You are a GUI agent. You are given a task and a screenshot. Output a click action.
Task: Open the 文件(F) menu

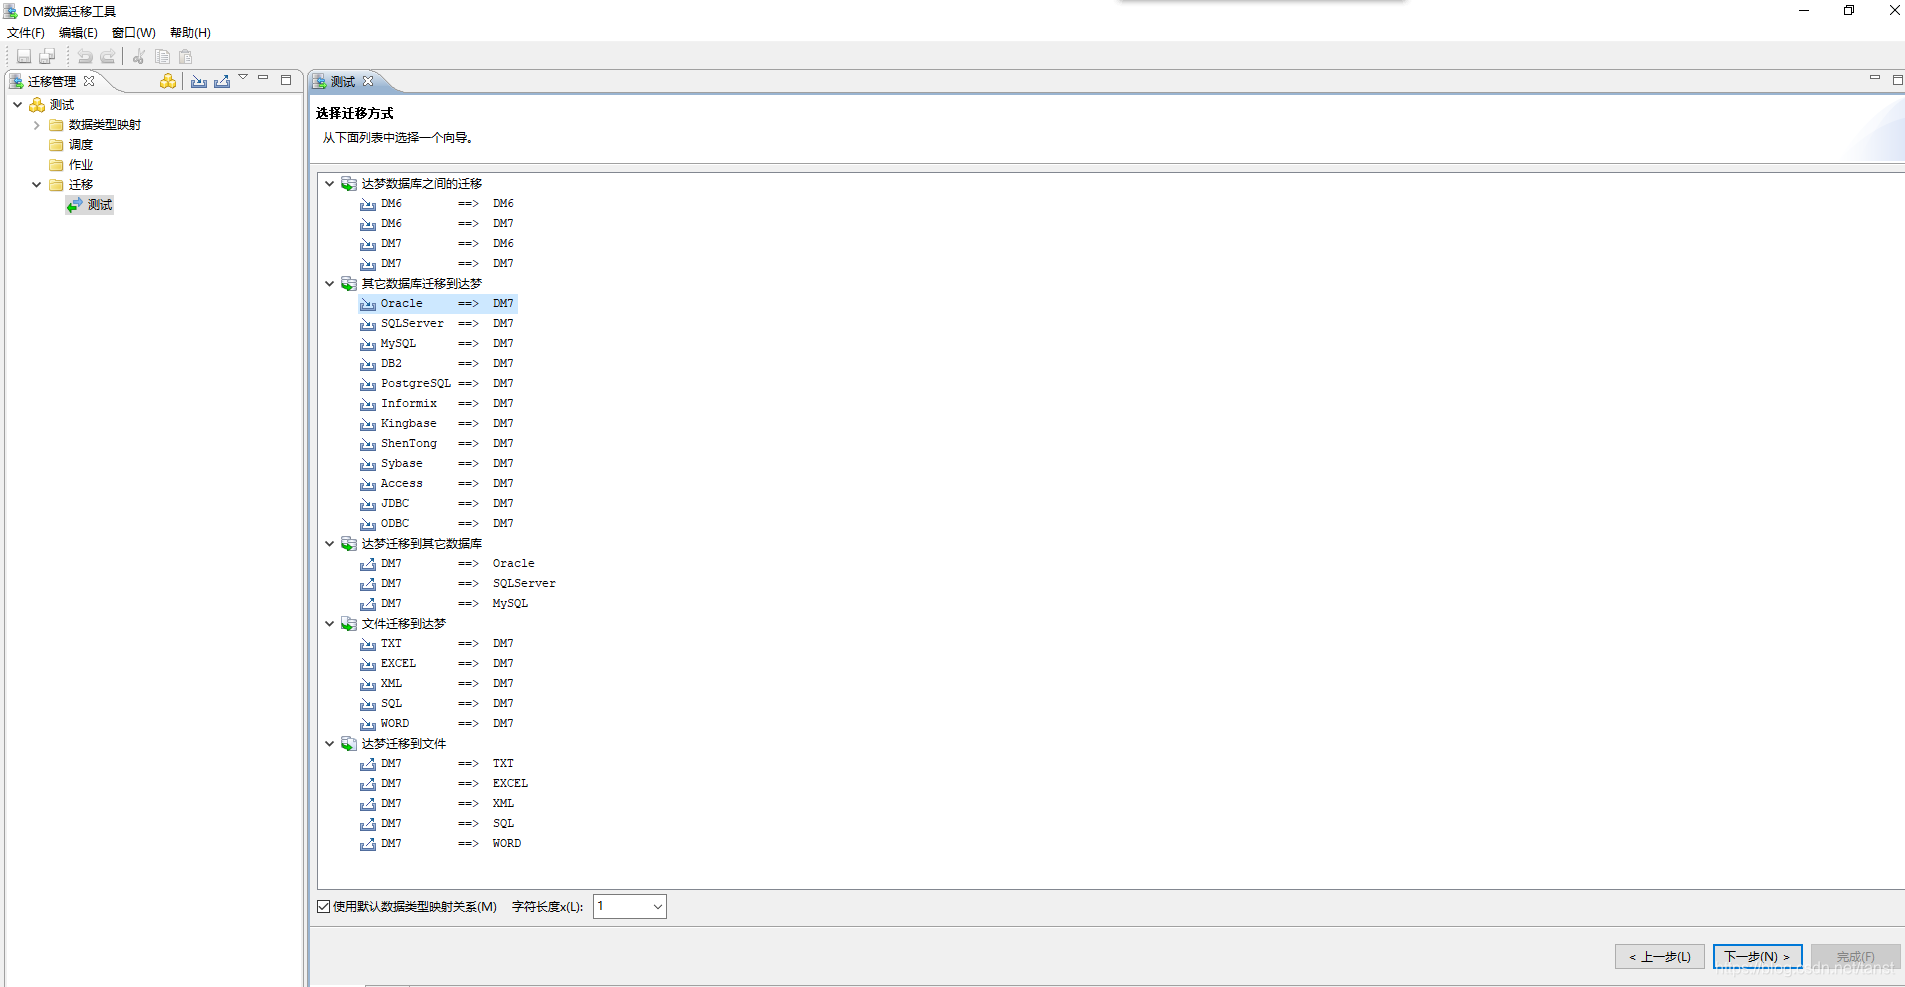(x=26, y=33)
